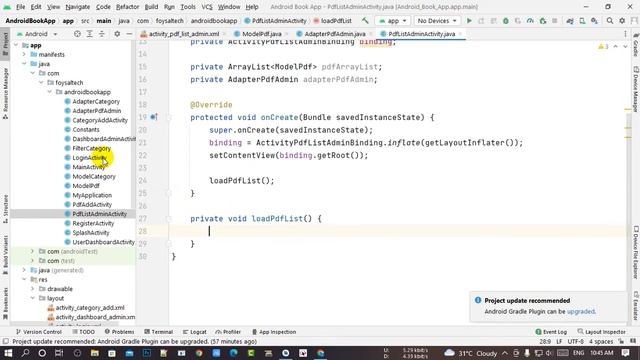This screenshot has width=640, height=360.
Task: Click Expand All icon in Project panel
Action: 89,34
